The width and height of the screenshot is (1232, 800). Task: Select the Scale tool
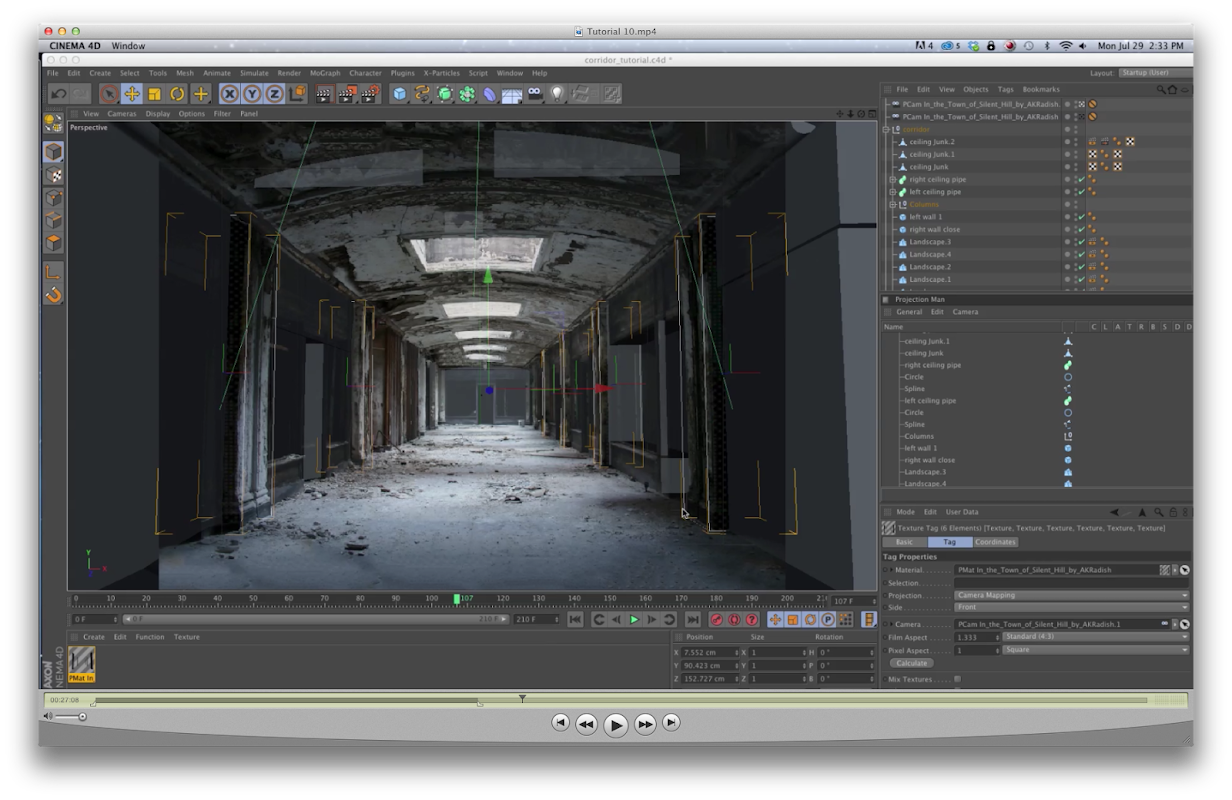pos(154,94)
